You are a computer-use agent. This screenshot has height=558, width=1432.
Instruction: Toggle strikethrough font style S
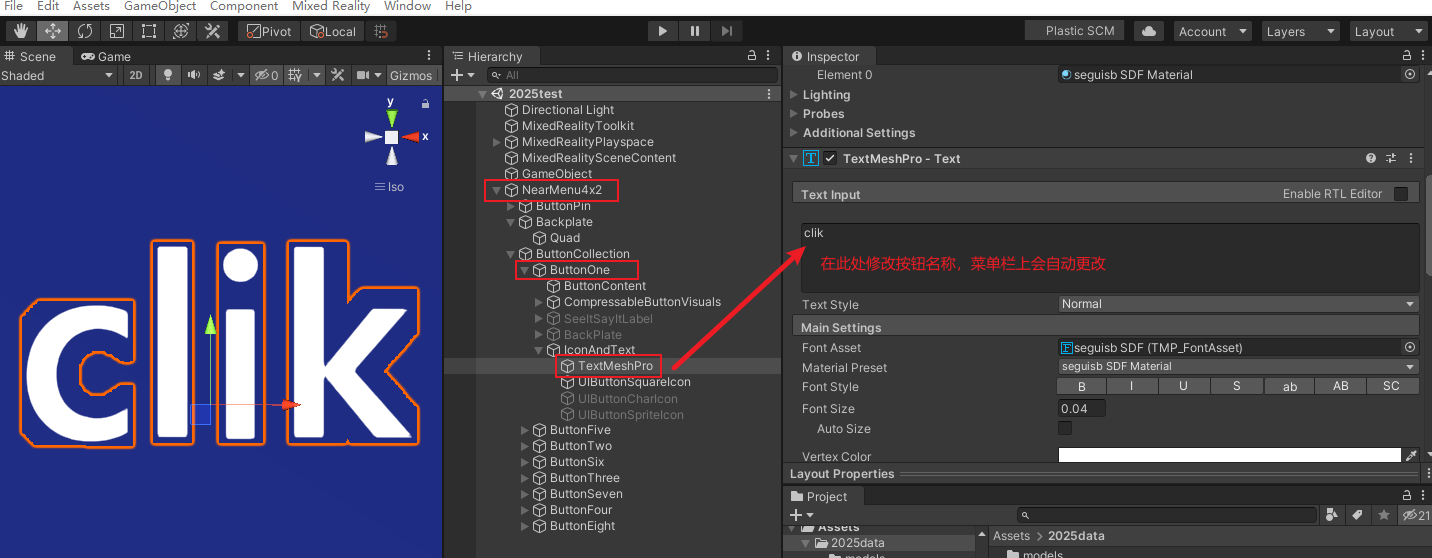(1236, 386)
